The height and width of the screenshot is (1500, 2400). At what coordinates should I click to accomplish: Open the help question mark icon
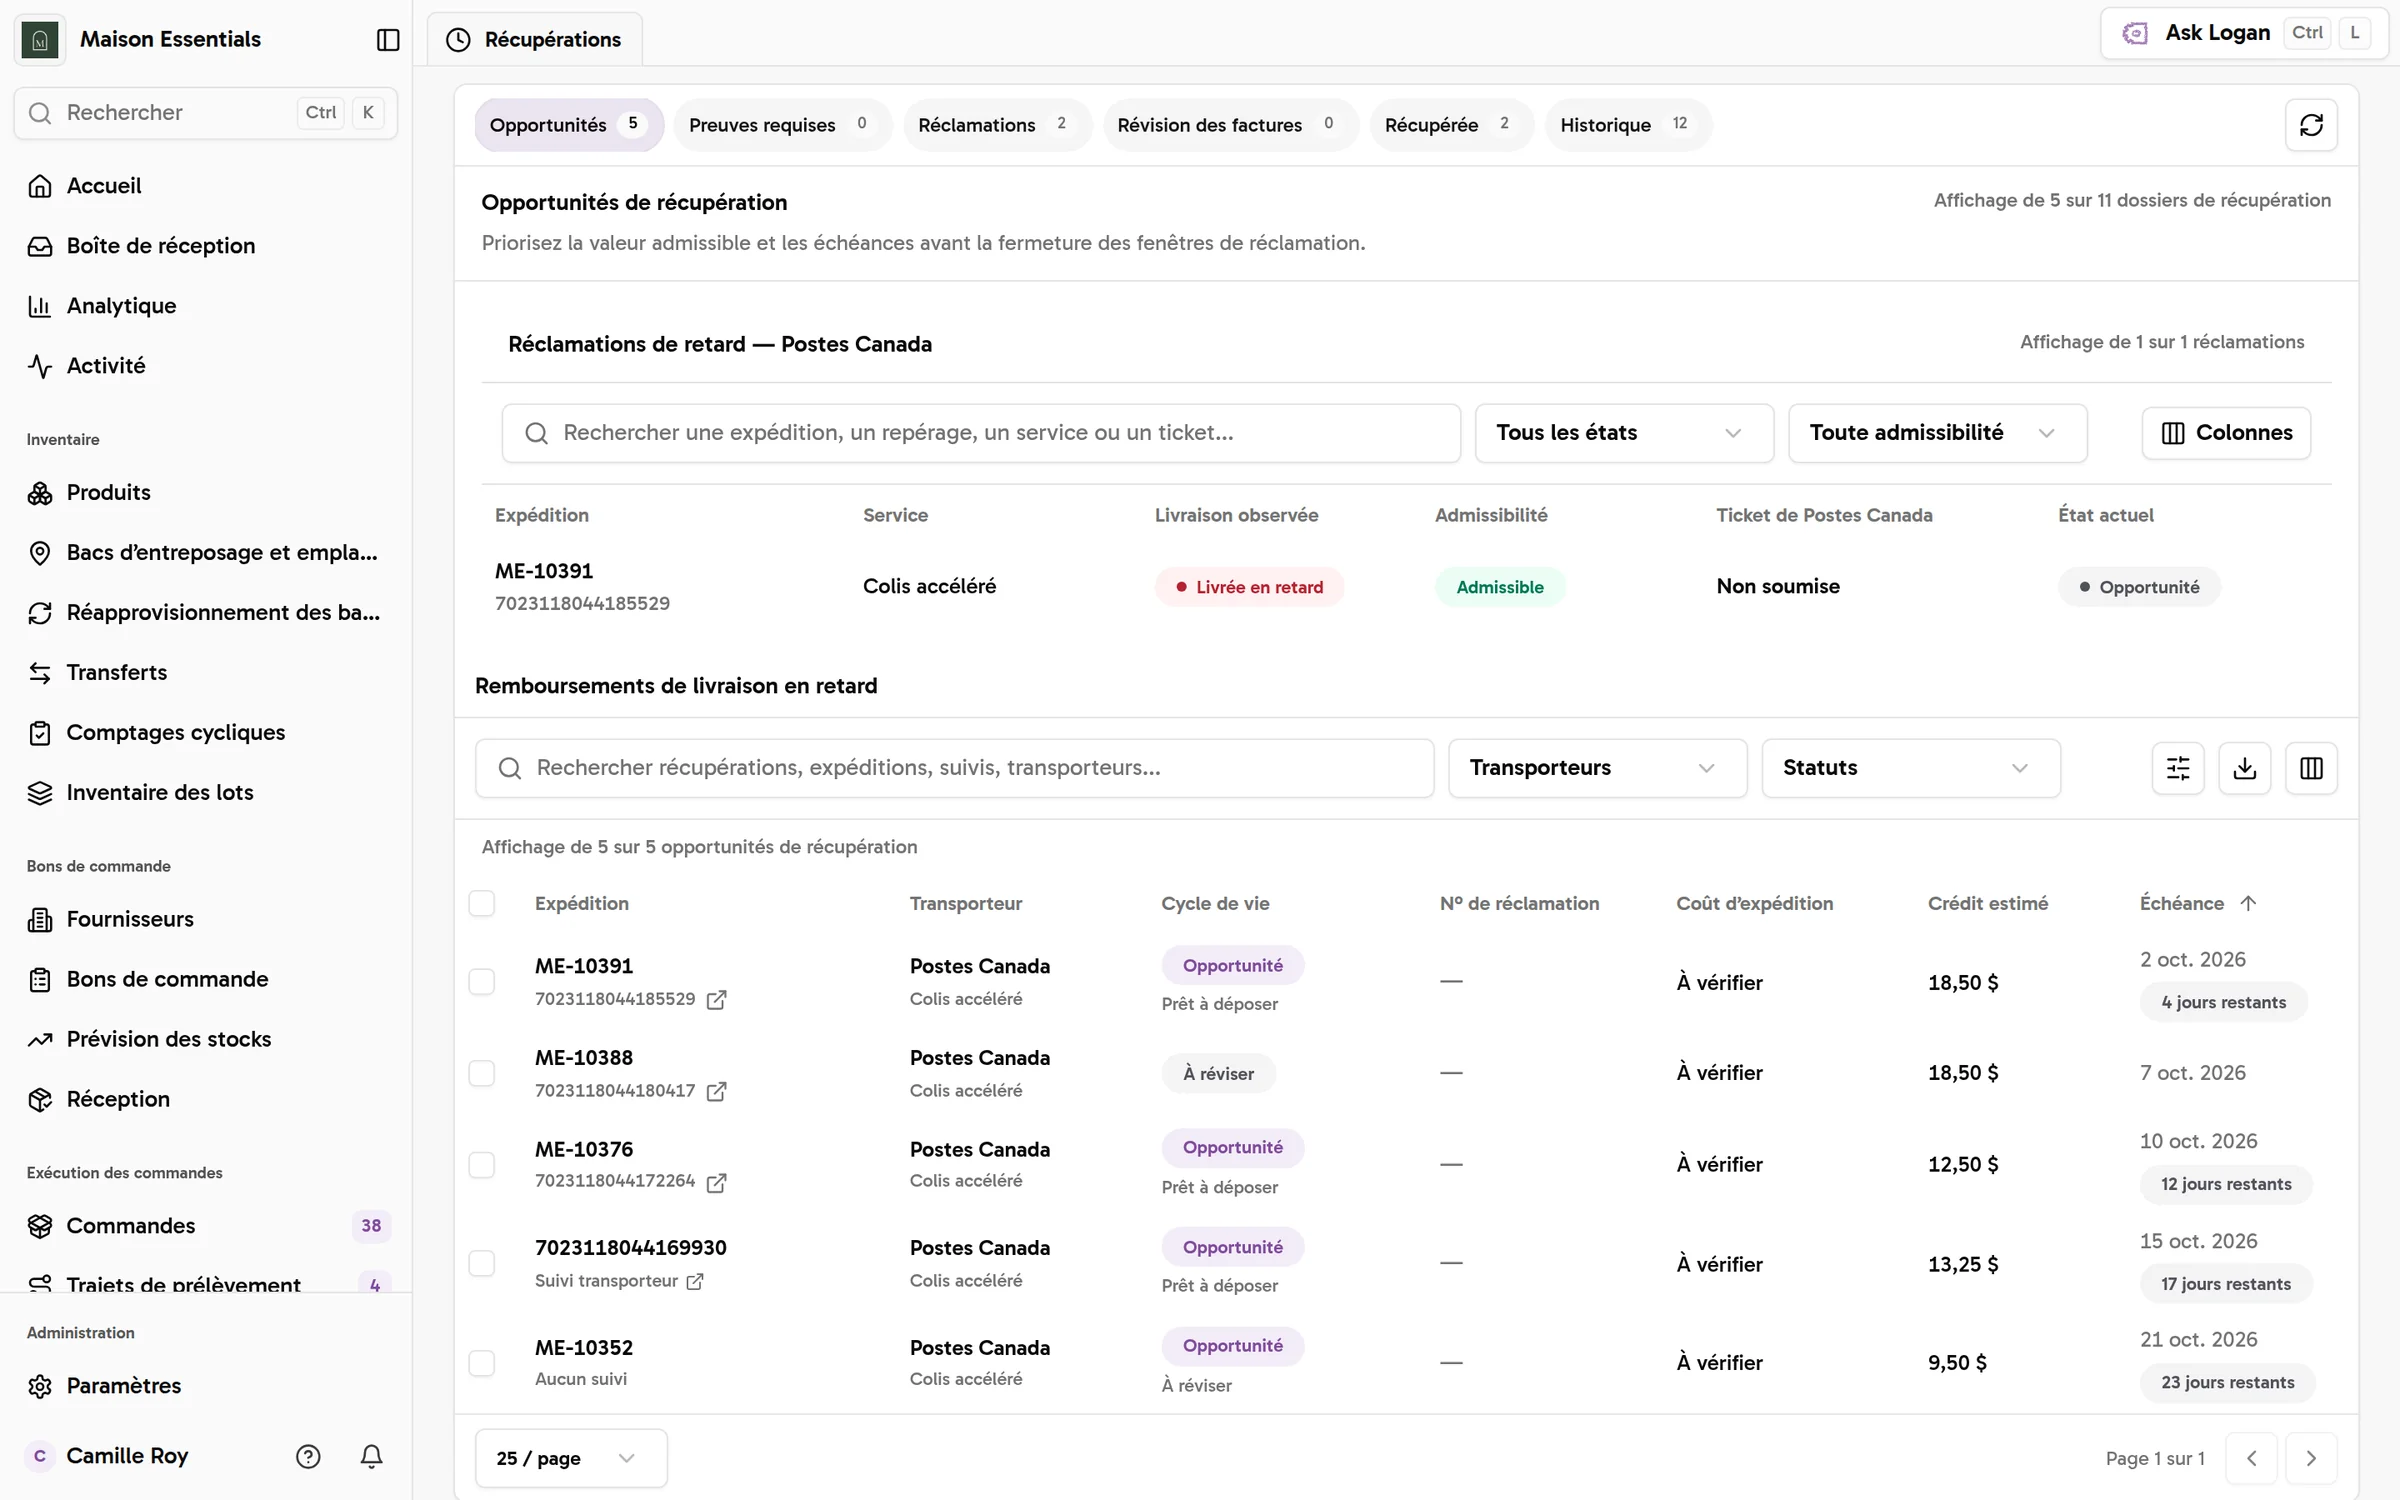[x=308, y=1456]
